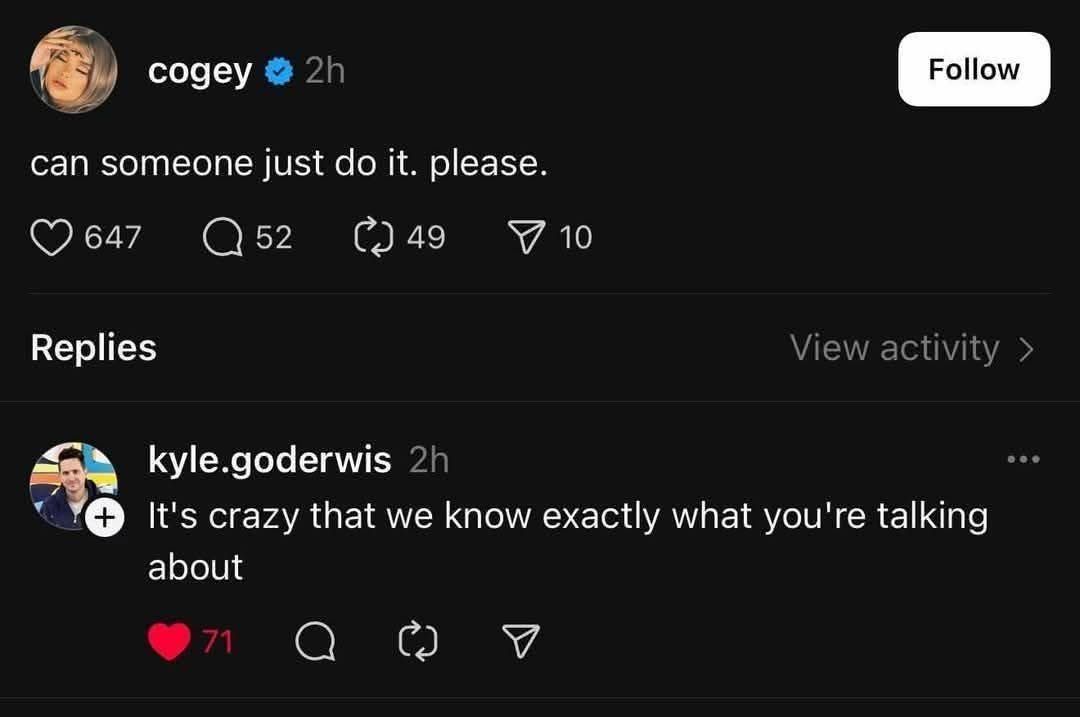Open the three-dot menu on kyle.goderwis's reply
Image resolution: width=1080 pixels, height=717 pixels.
pos(1024,460)
